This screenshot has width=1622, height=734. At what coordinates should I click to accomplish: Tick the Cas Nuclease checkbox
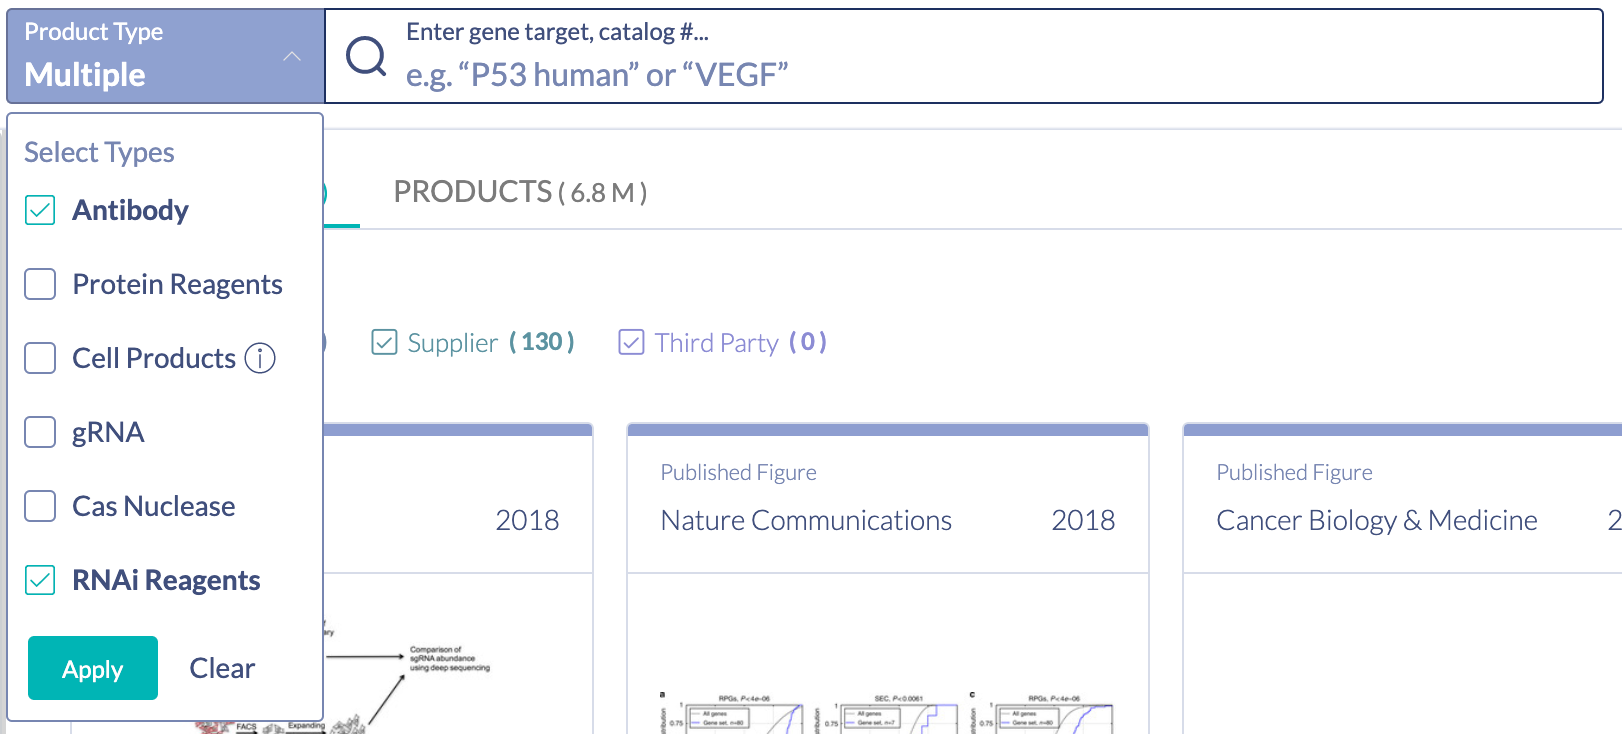pyautogui.click(x=40, y=506)
